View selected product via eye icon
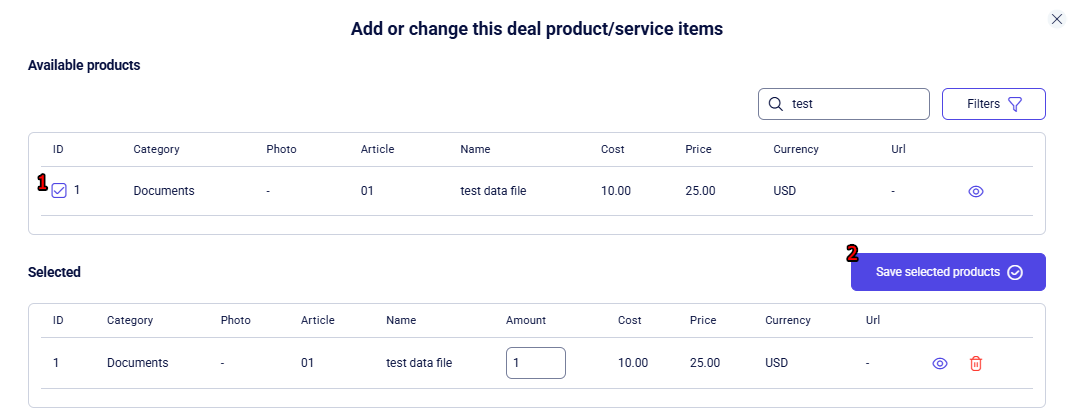This screenshot has height=418, width=1077. click(x=939, y=364)
